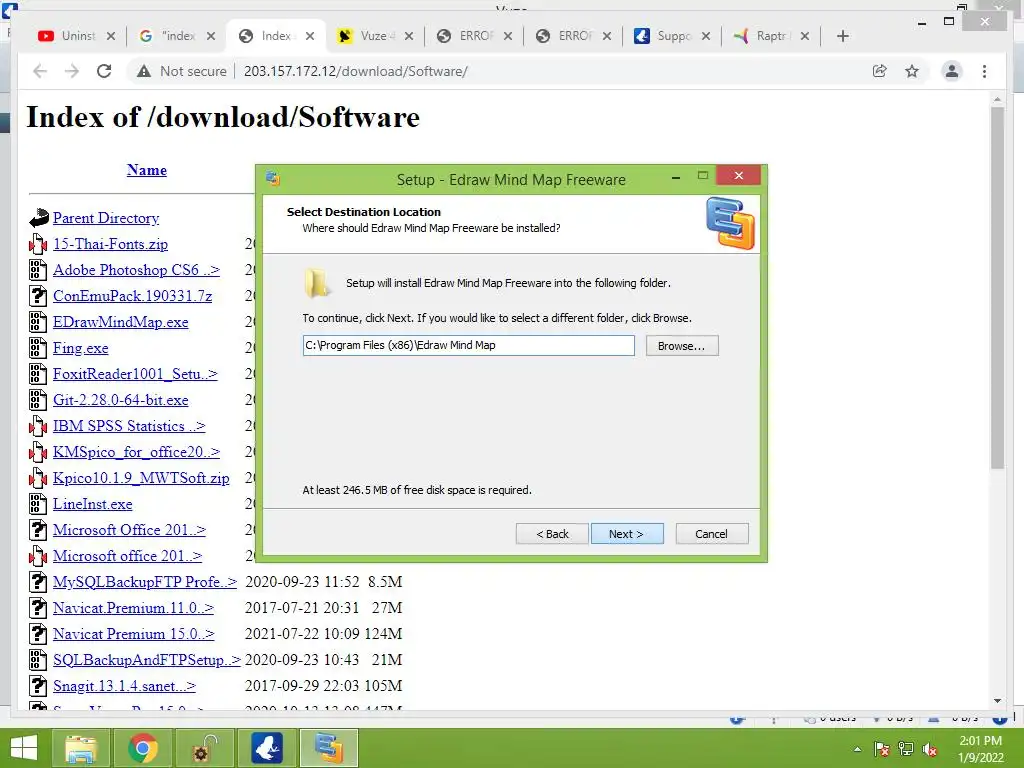Switch to the Vuze tab
1024x768 pixels.
(x=375, y=36)
